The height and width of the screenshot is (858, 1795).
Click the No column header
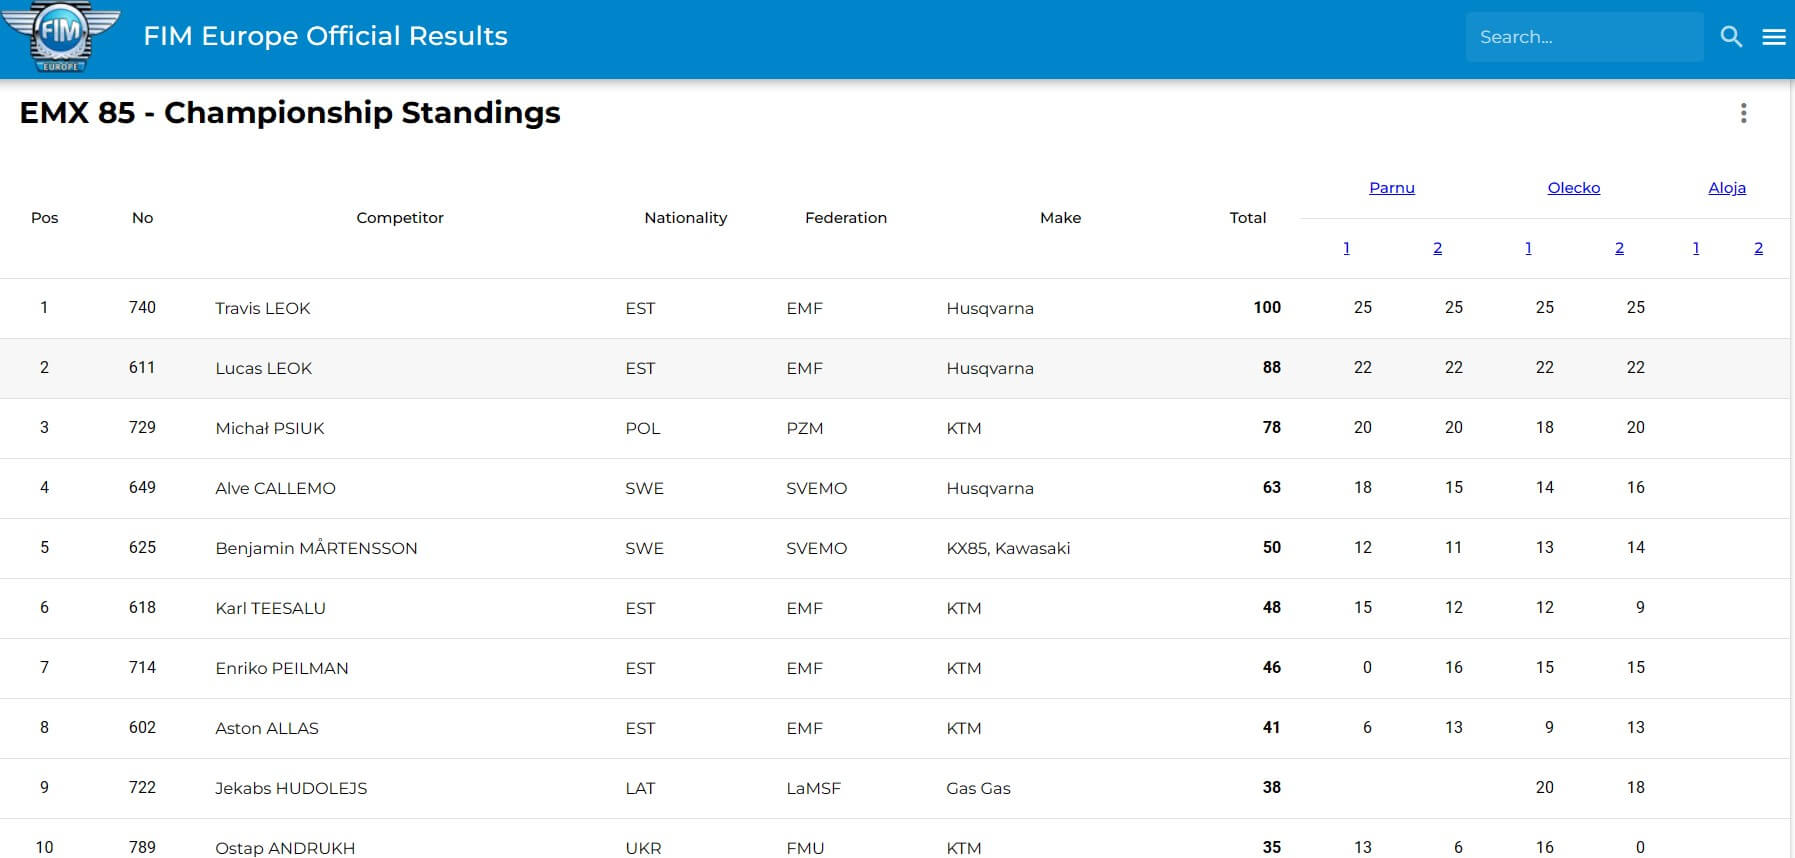[142, 218]
